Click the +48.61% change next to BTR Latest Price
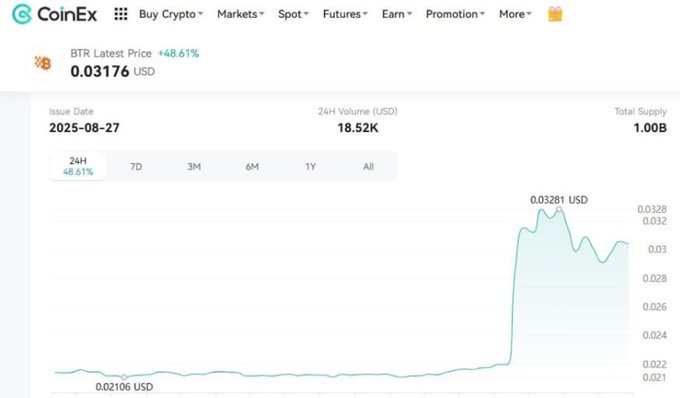The image size is (680, 398). pos(178,54)
